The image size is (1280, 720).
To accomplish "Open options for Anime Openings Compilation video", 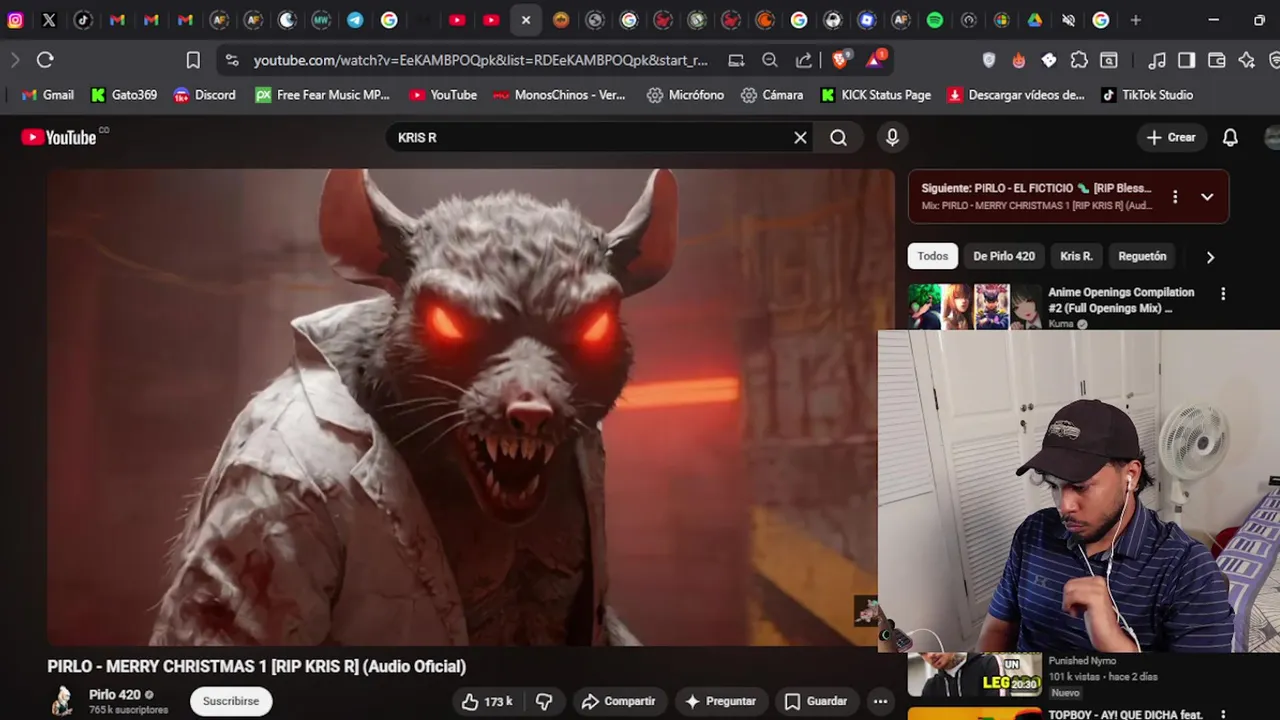I will pyautogui.click(x=1223, y=294).
